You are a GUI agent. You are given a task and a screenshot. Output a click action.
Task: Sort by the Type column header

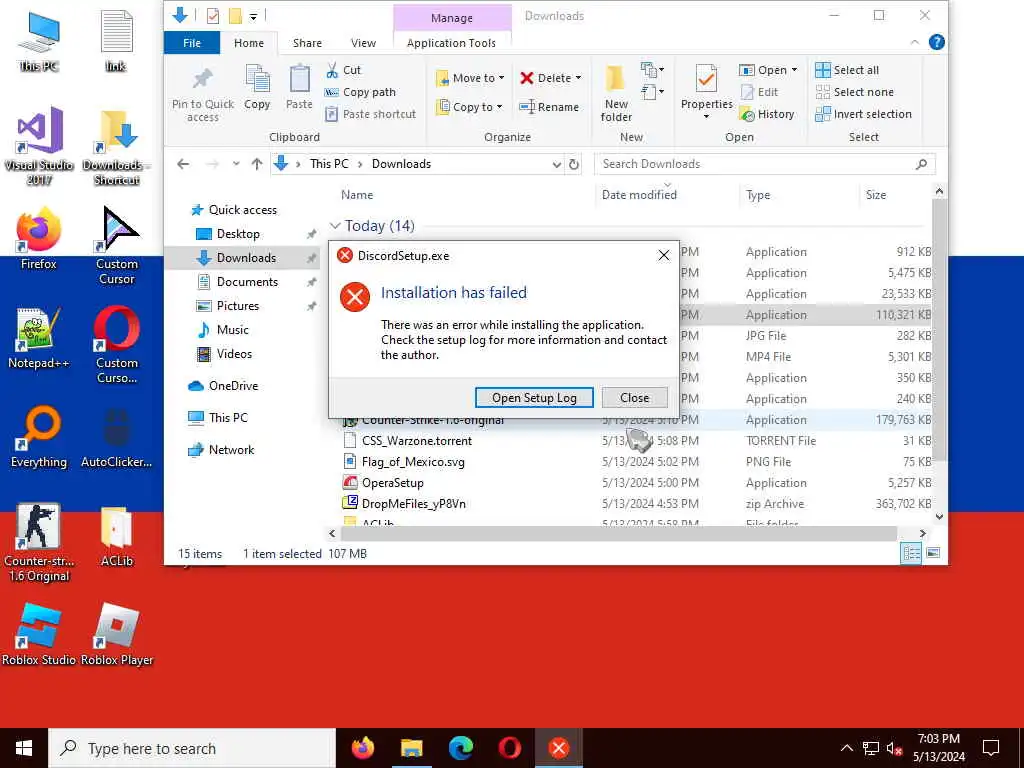[758, 195]
